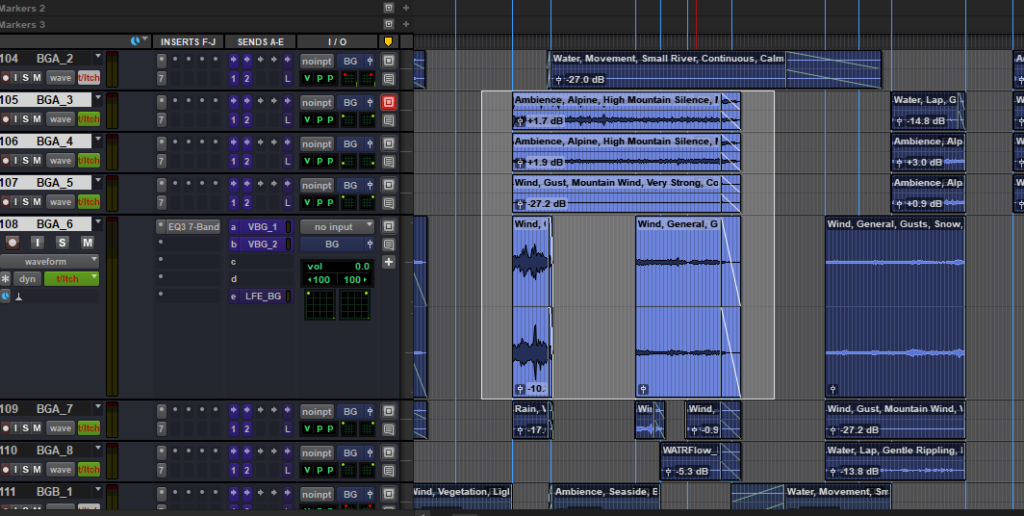This screenshot has height=516, width=1024.
Task: Click the SENDS A-E column header
Action: coord(261,42)
